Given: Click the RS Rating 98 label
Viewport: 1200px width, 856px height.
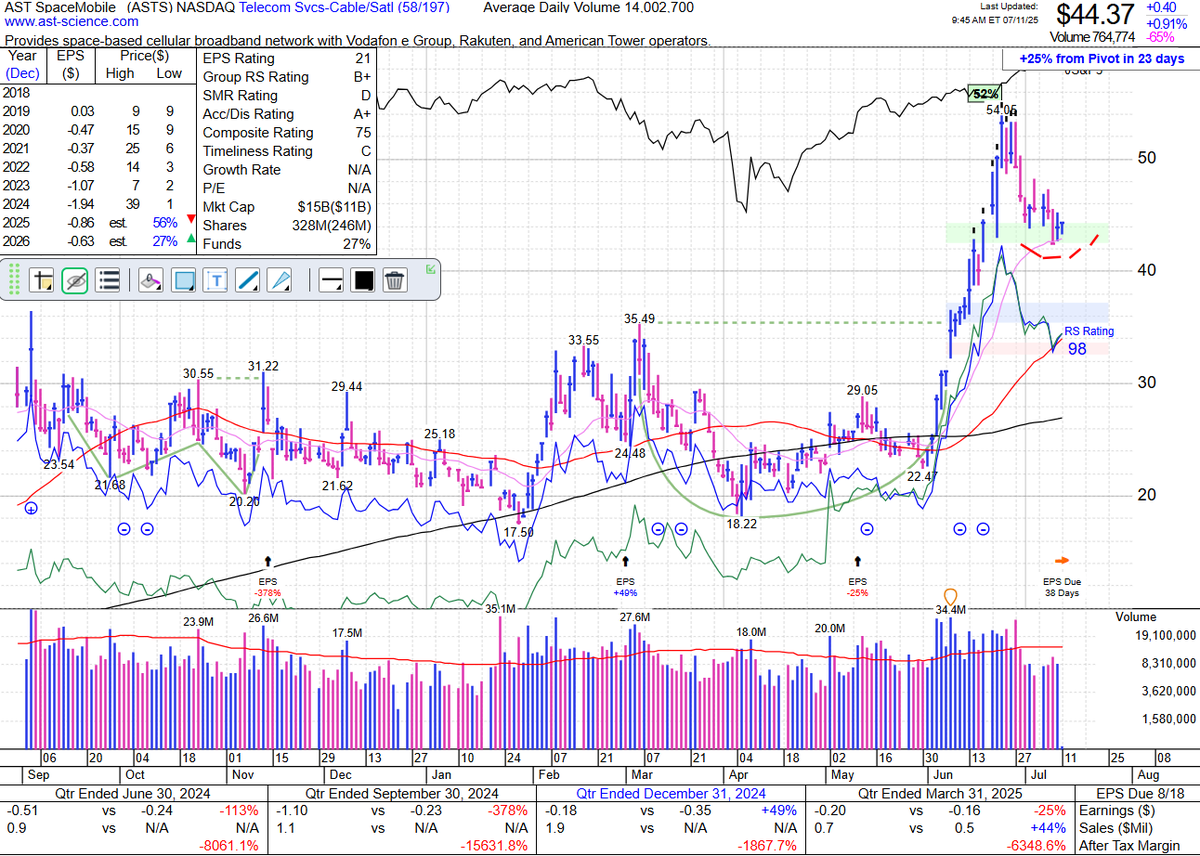Looking at the screenshot, I should click(1088, 340).
